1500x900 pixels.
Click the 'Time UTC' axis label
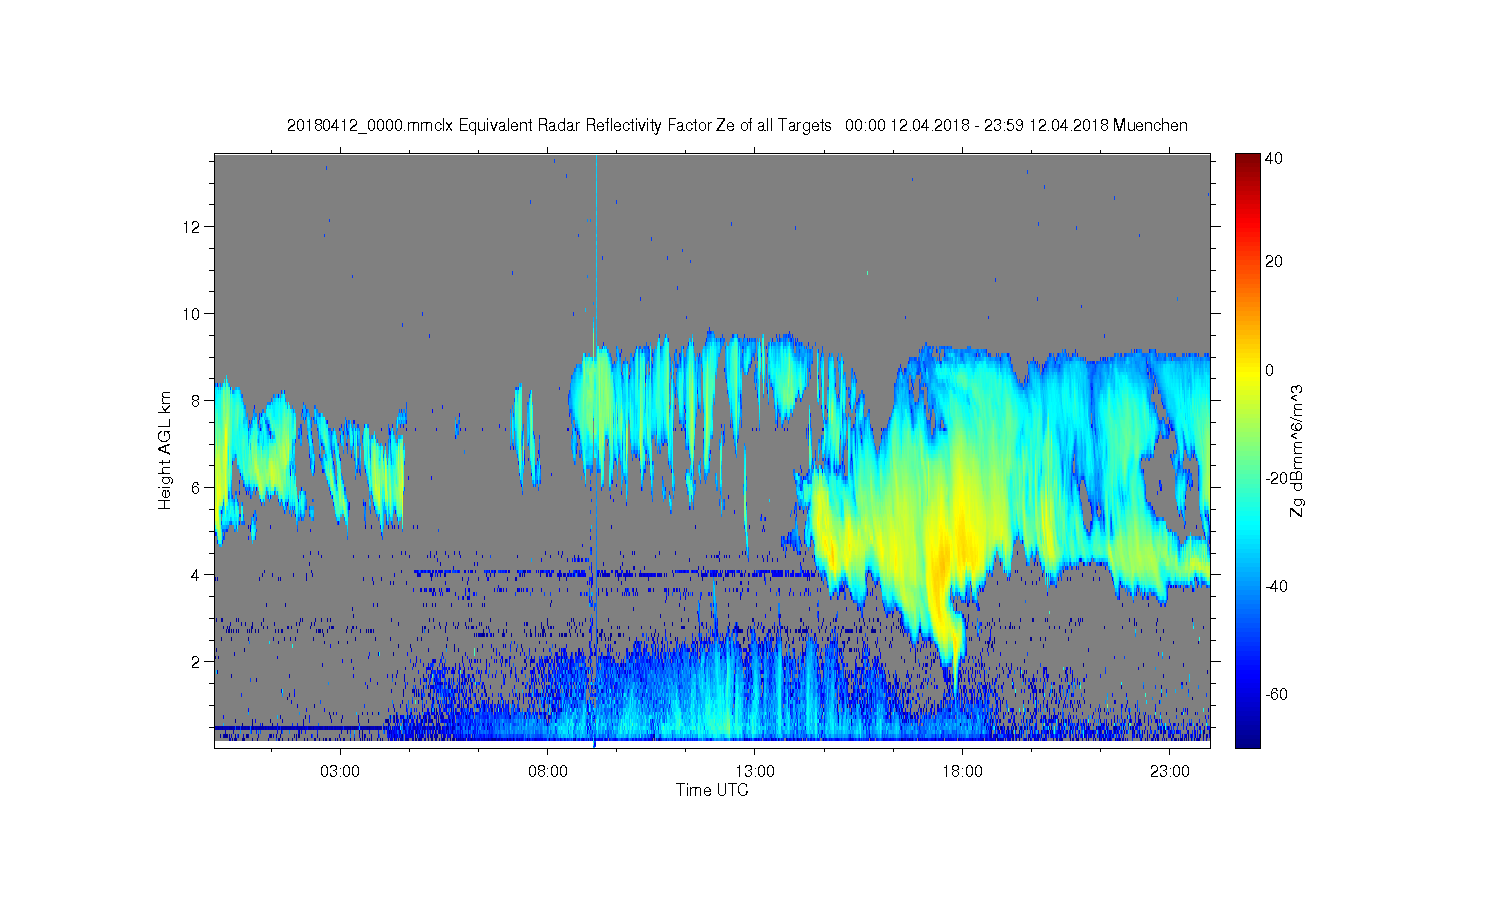click(712, 790)
